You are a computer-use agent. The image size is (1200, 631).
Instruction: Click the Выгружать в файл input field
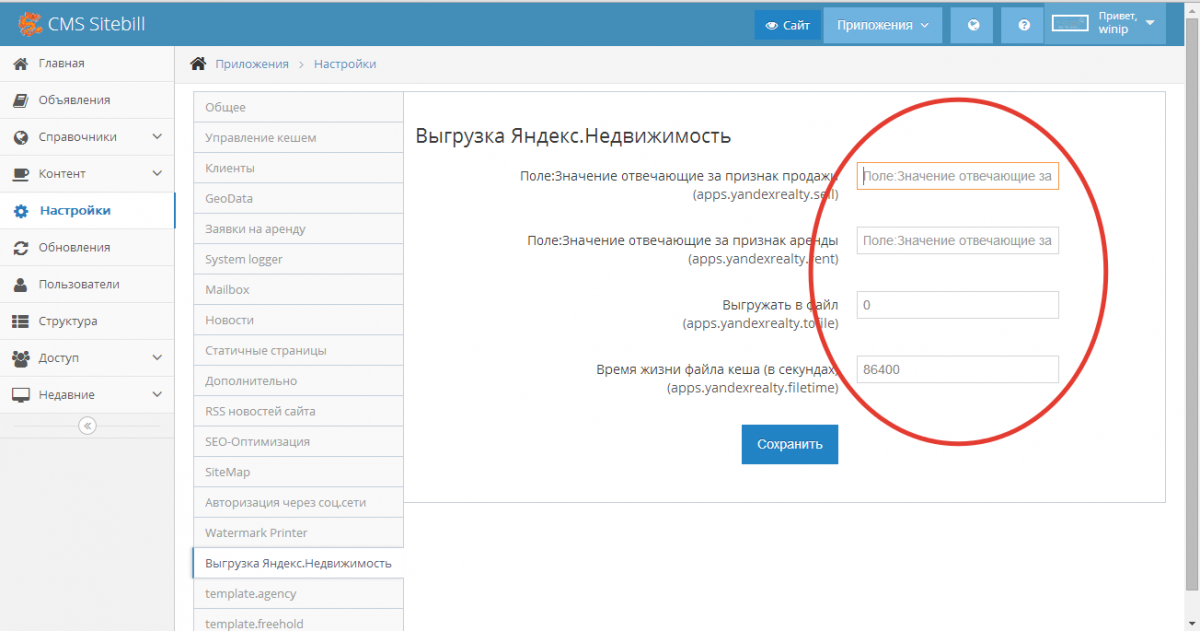(957, 305)
